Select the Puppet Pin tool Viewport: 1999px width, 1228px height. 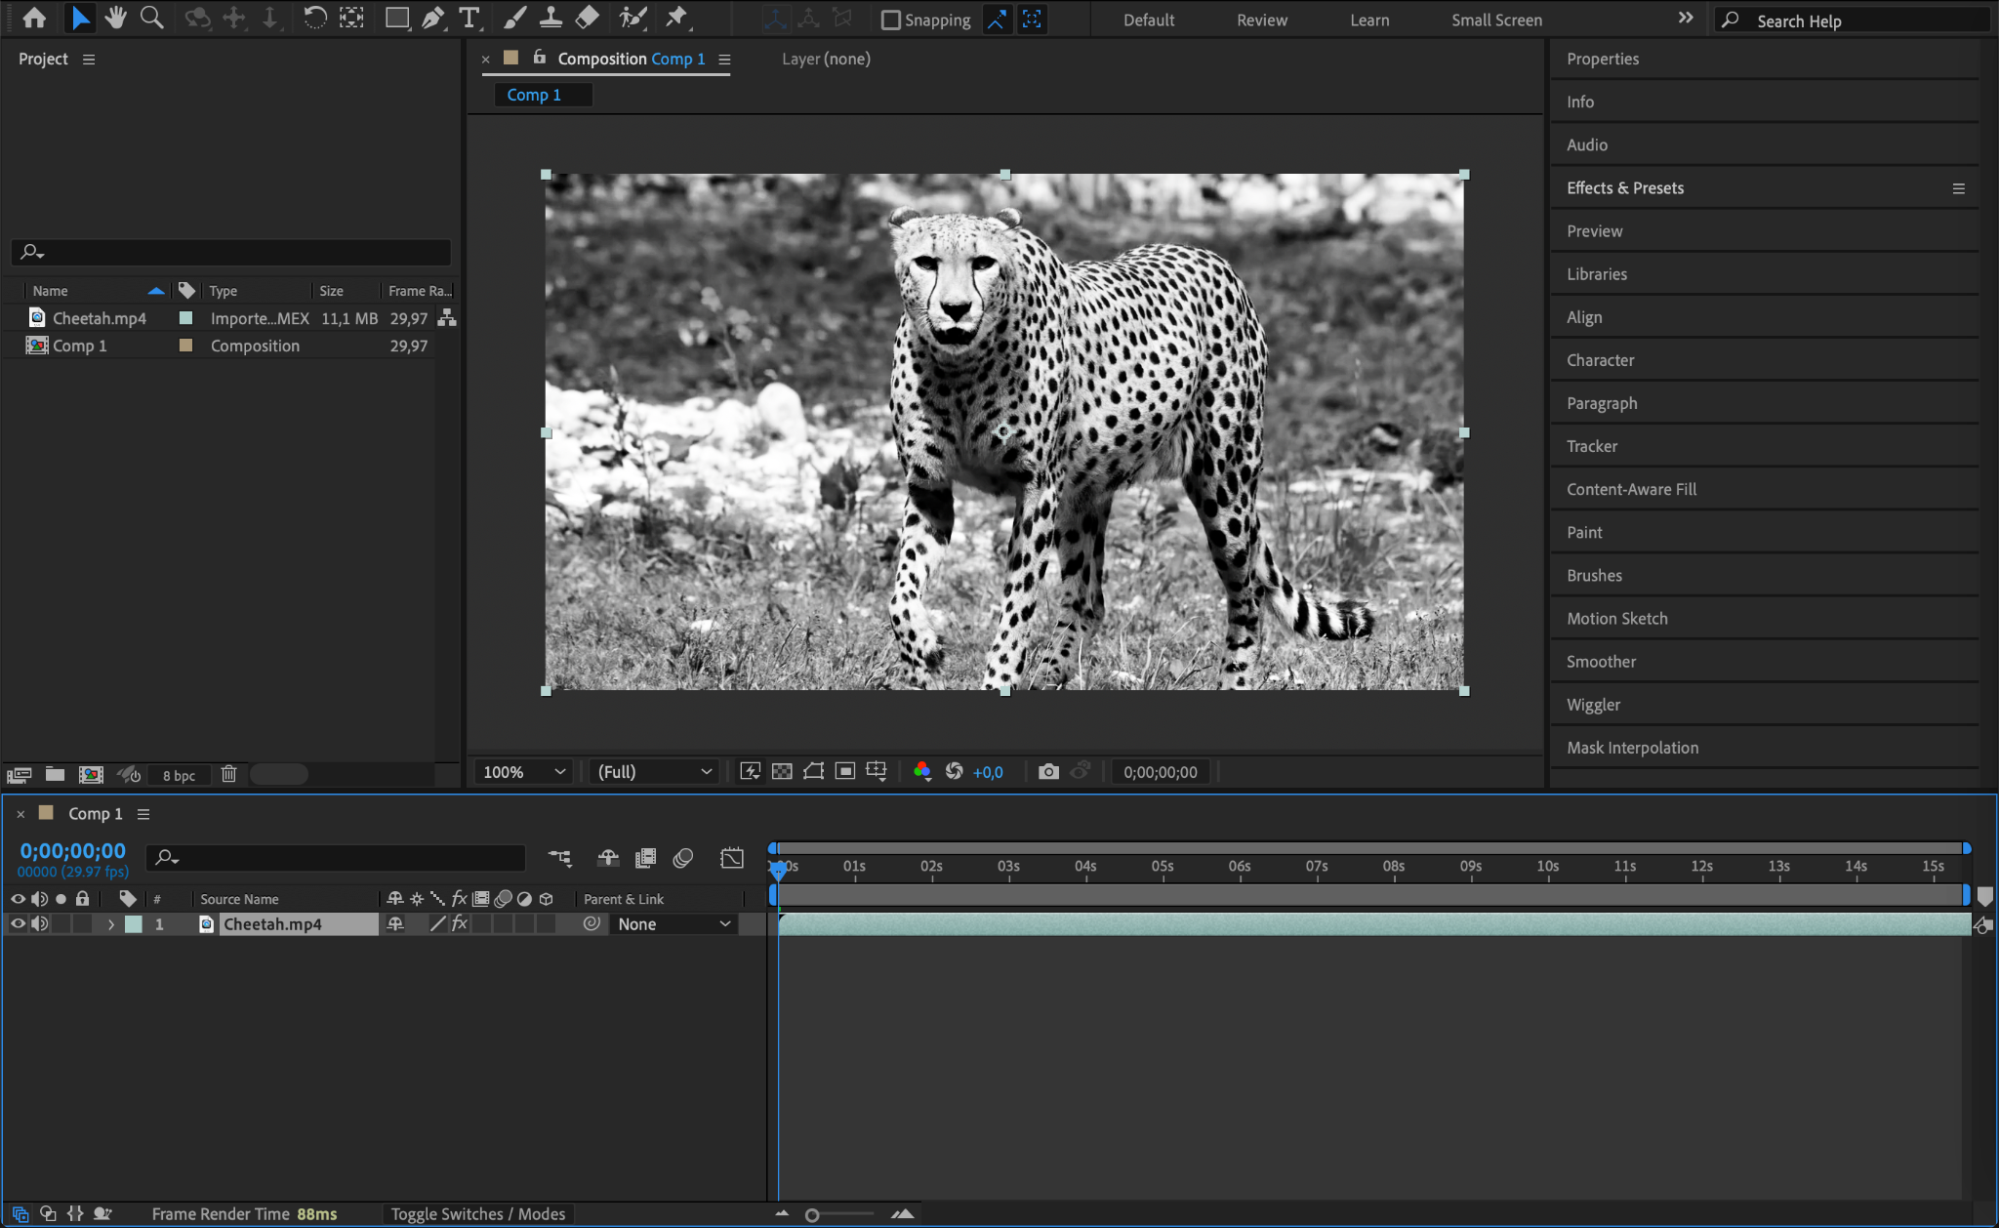tap(677, 18)
